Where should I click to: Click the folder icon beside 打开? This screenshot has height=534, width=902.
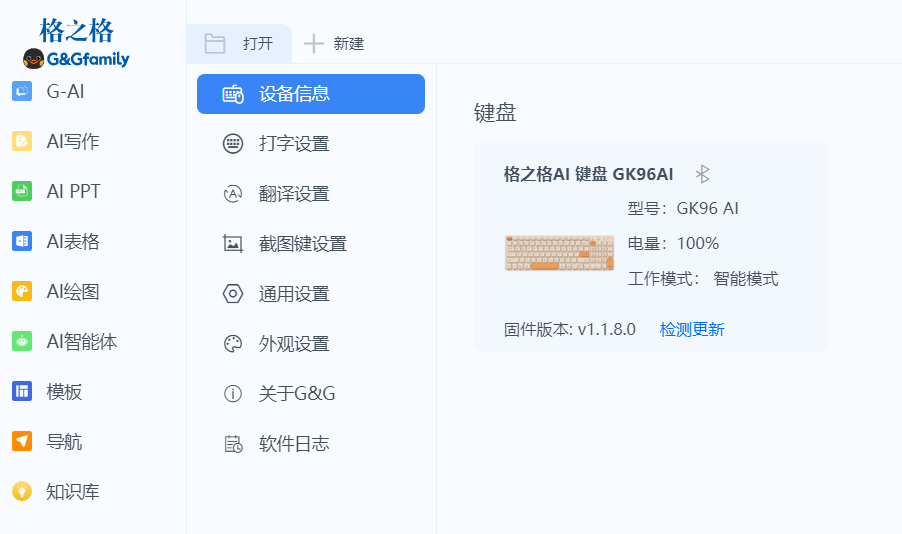(215, 44)
